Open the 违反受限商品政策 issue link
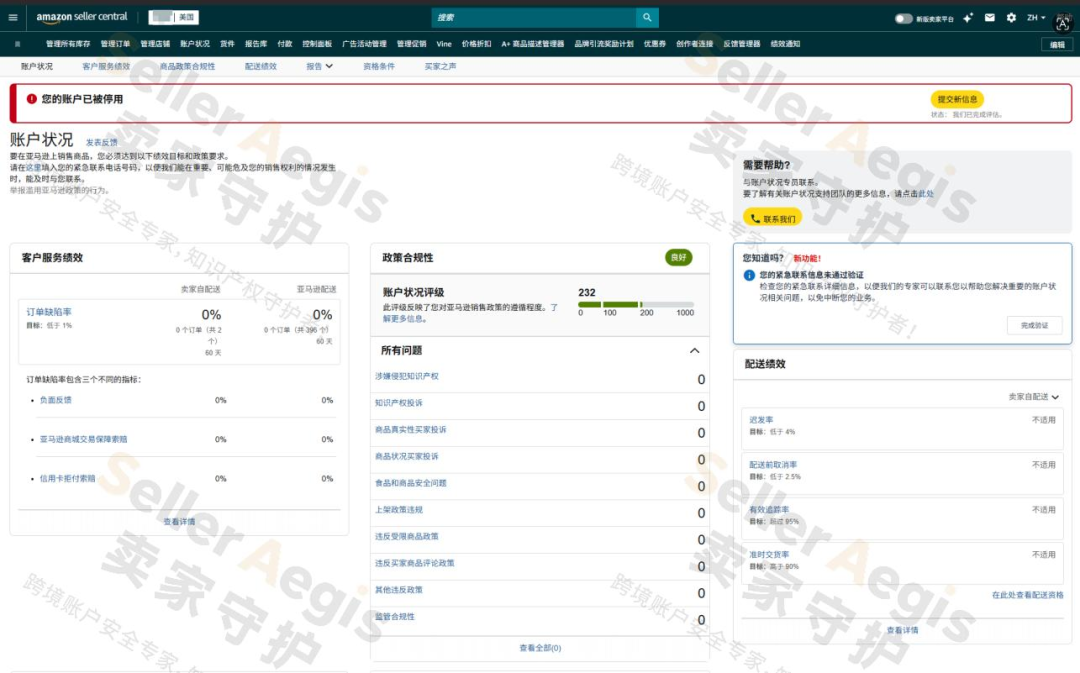 [x=406, y=537]
